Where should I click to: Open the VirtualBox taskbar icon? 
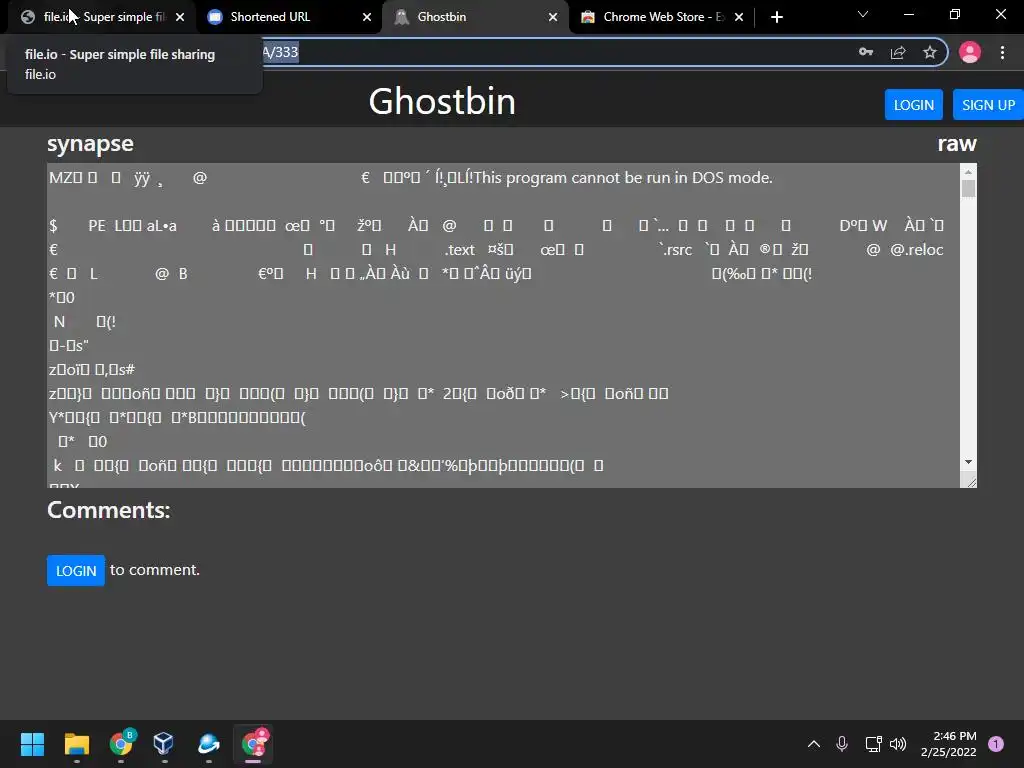pos(164,744)
